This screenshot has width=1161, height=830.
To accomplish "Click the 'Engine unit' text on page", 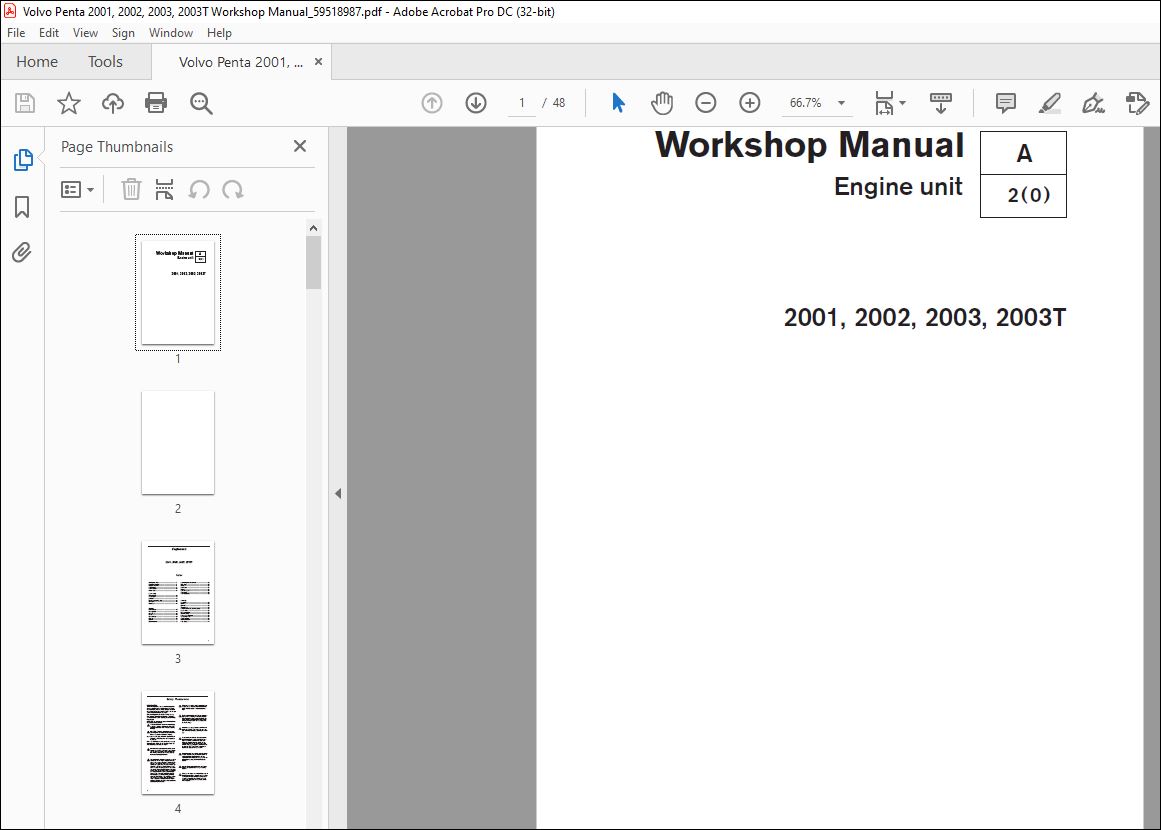I will click(898, 187).
